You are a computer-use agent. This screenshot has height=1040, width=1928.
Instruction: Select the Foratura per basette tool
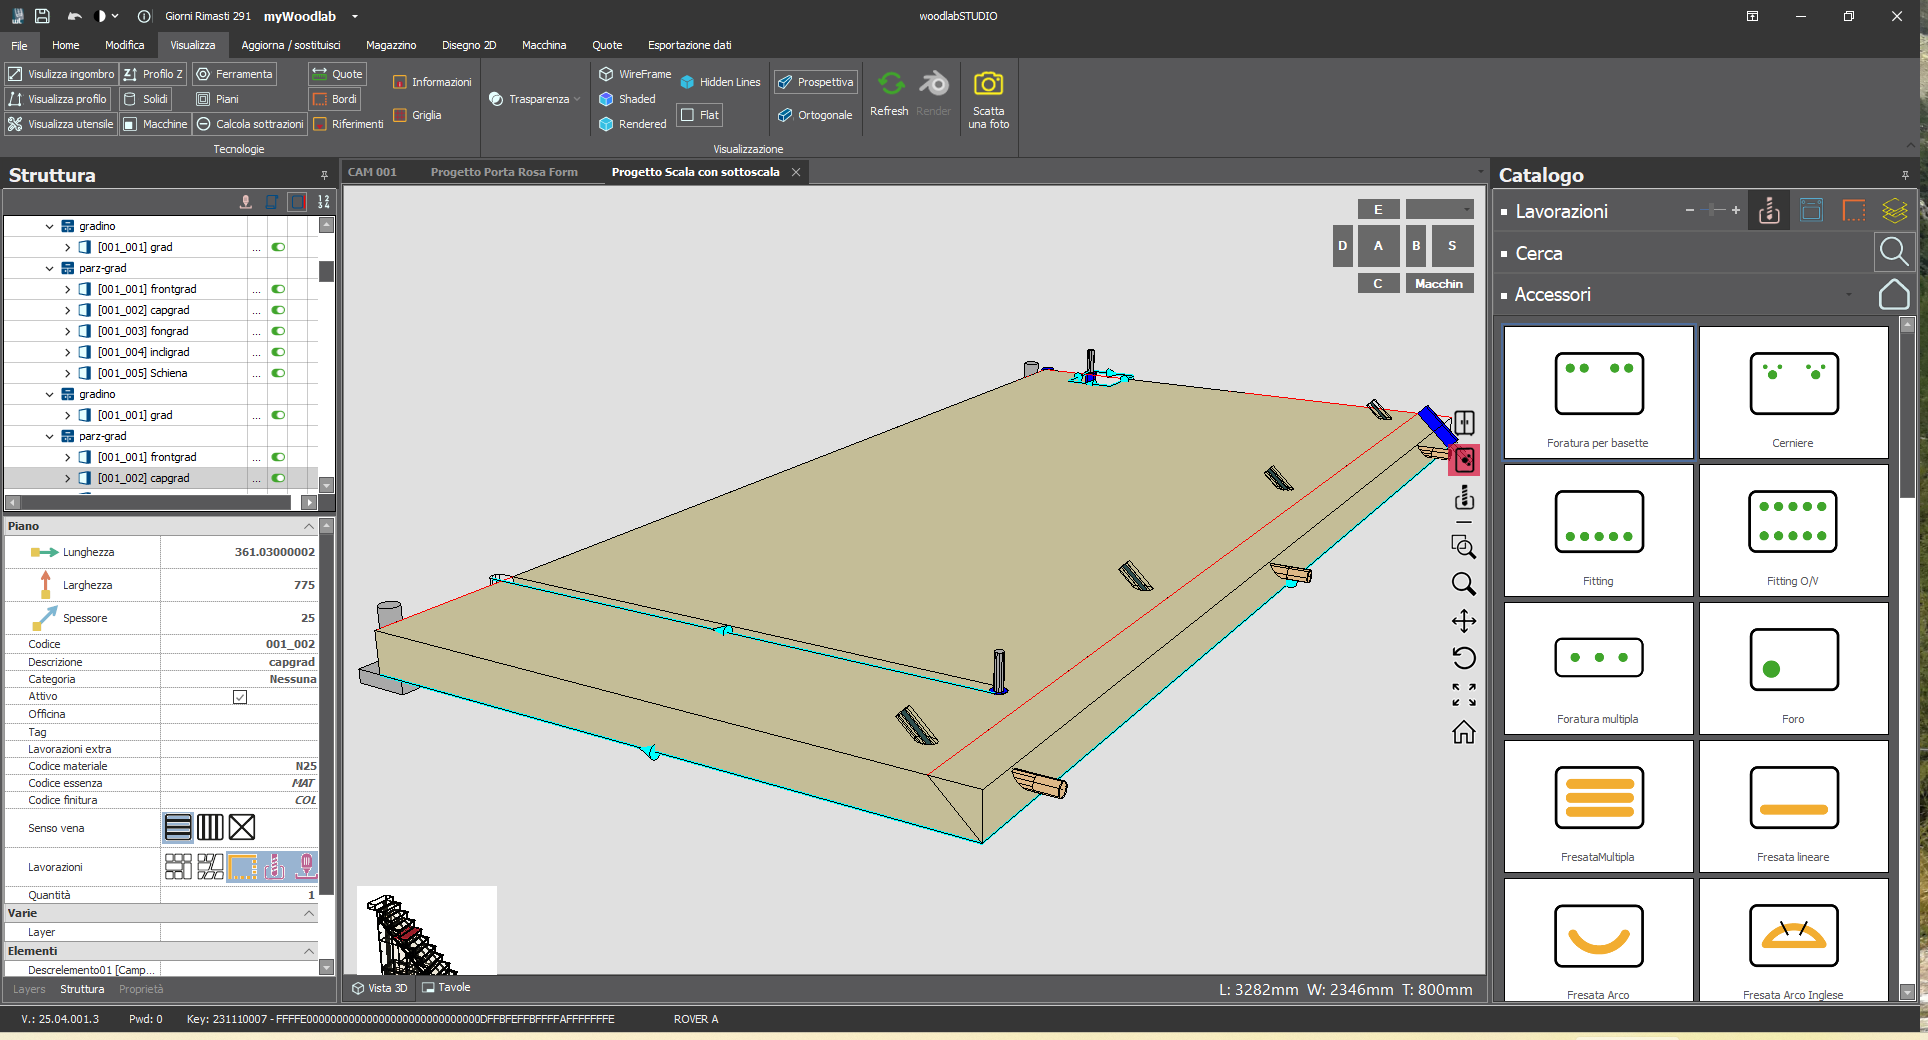1596,392
